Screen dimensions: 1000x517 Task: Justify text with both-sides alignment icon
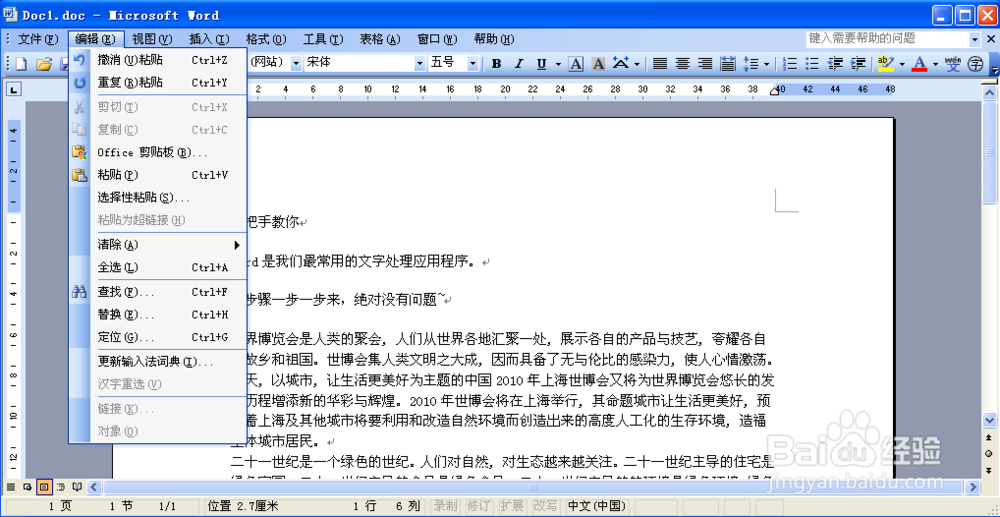coord(660,64)
